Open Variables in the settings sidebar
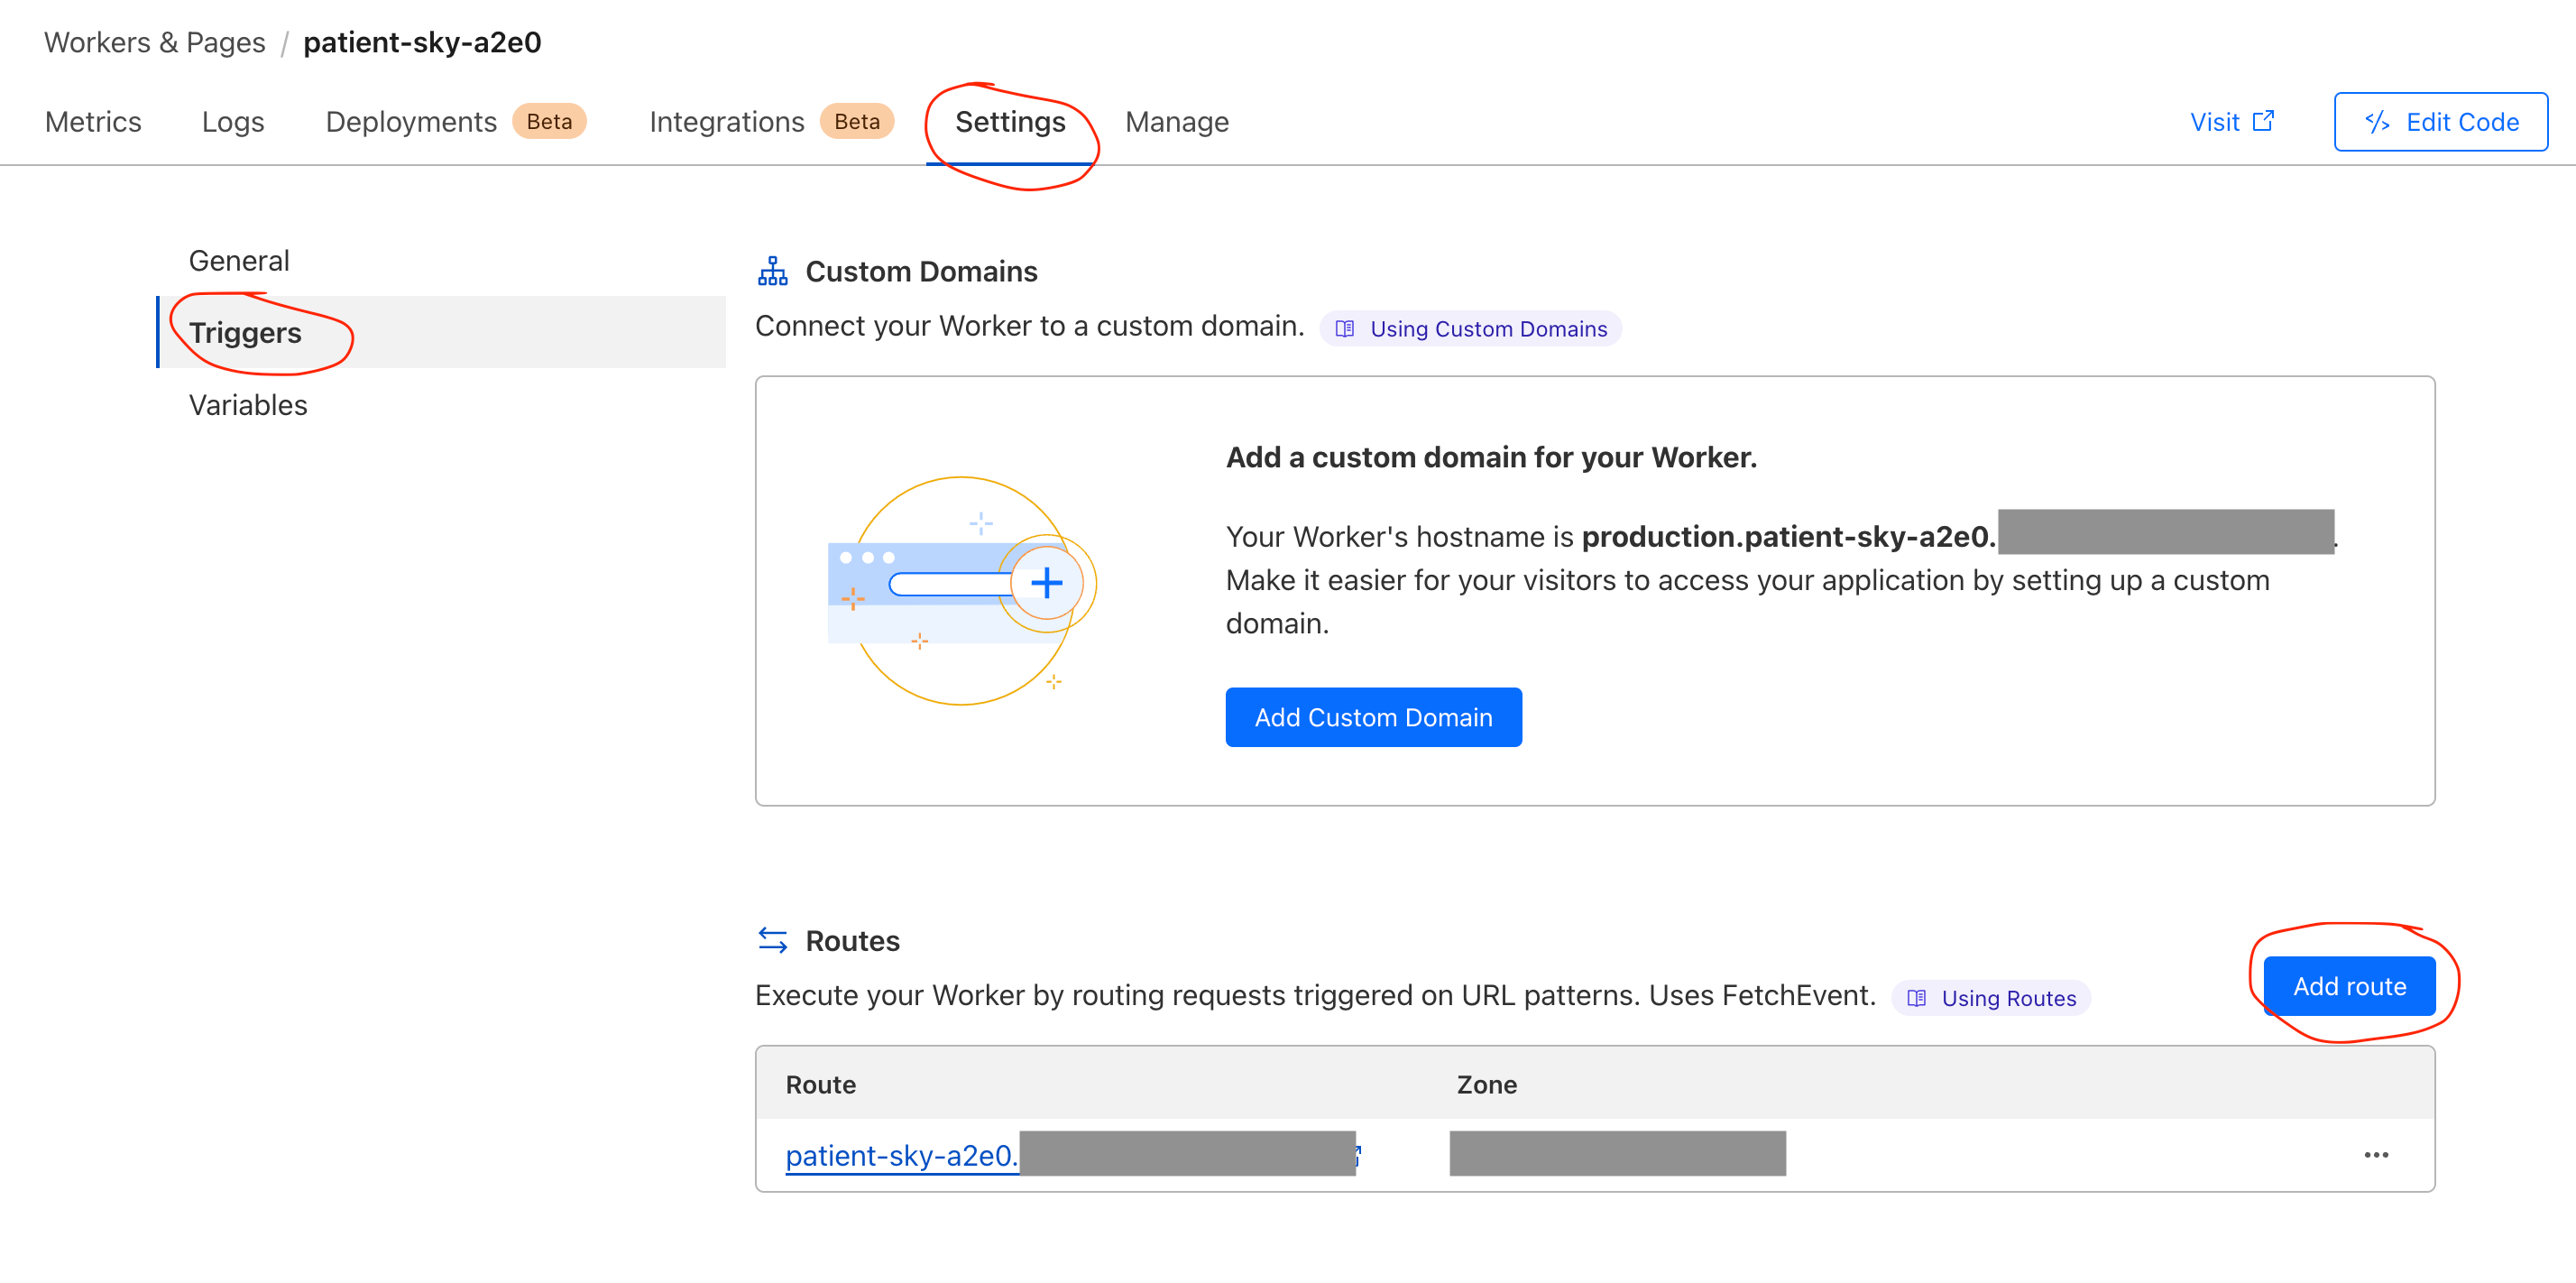2576x1283 pixels. (248, 405)
